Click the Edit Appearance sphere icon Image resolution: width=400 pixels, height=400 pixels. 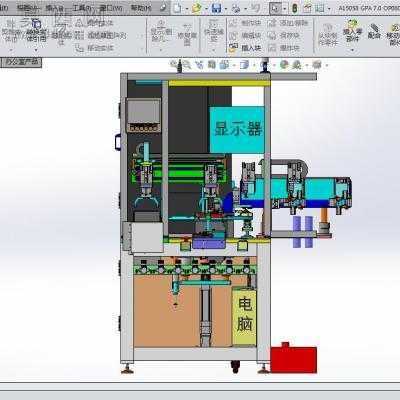284,64
